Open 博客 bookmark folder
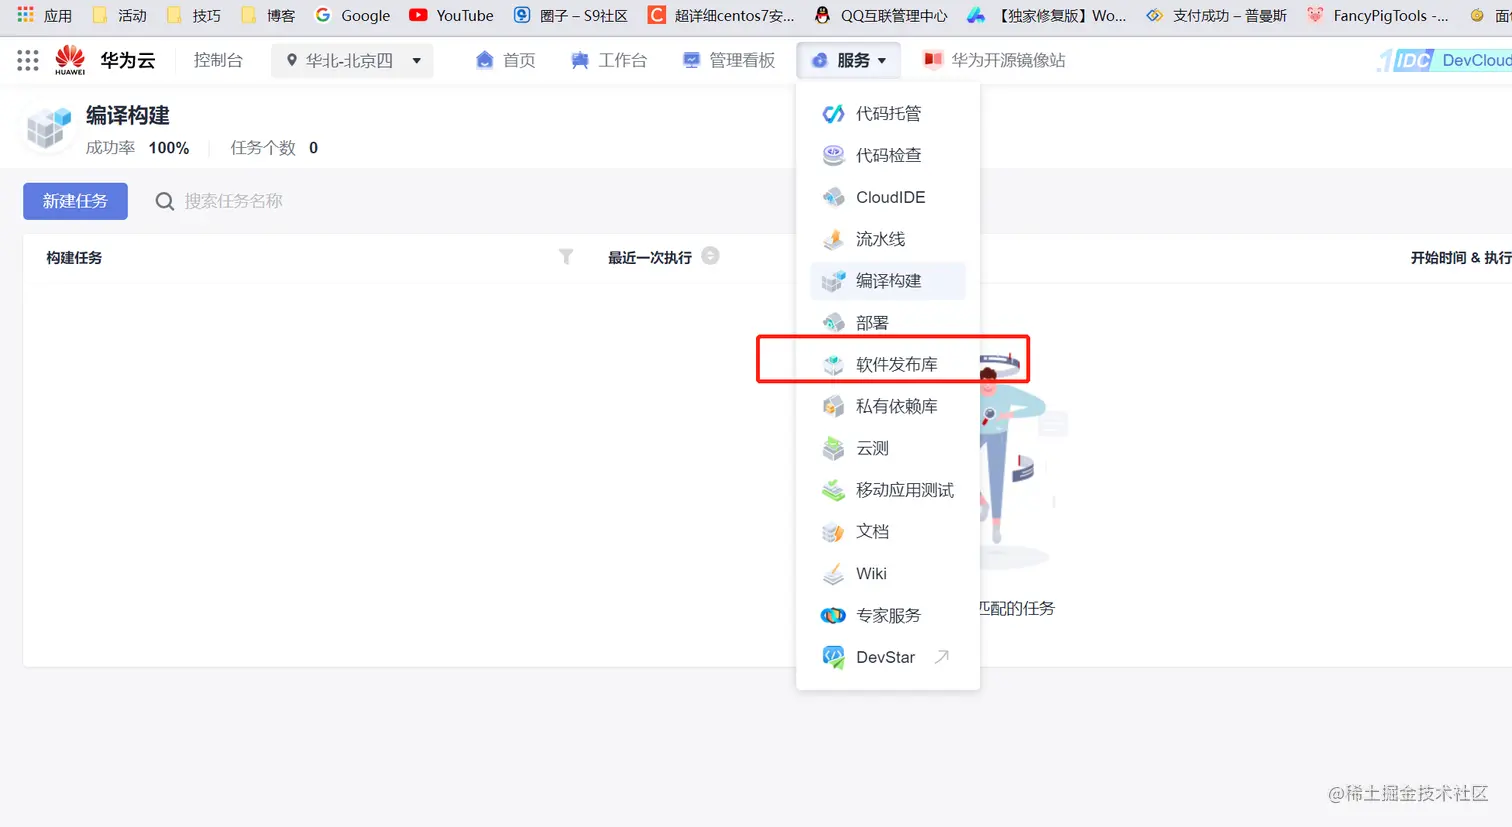The width and height of the screenshot is (1512, 827). point(268,15)
